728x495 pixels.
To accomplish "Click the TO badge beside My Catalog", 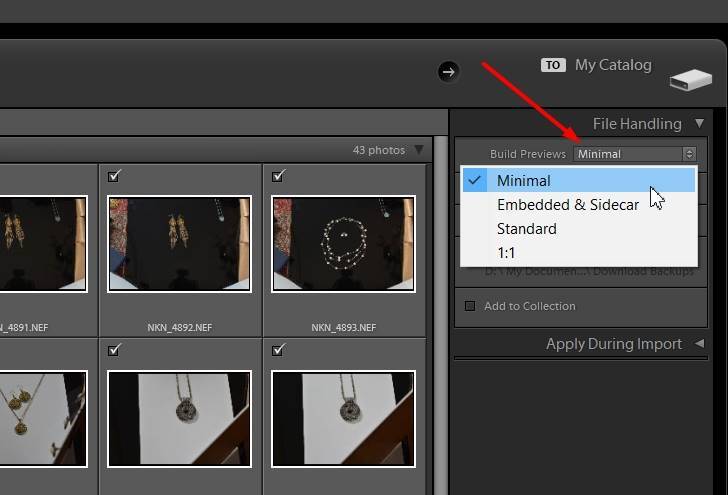I will click(553, 65).
